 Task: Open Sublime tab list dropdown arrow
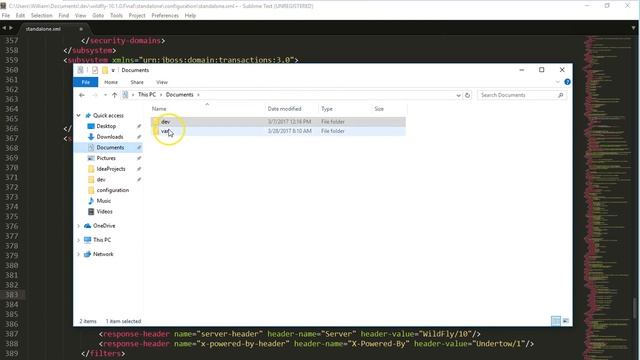[x=633, y=28]
